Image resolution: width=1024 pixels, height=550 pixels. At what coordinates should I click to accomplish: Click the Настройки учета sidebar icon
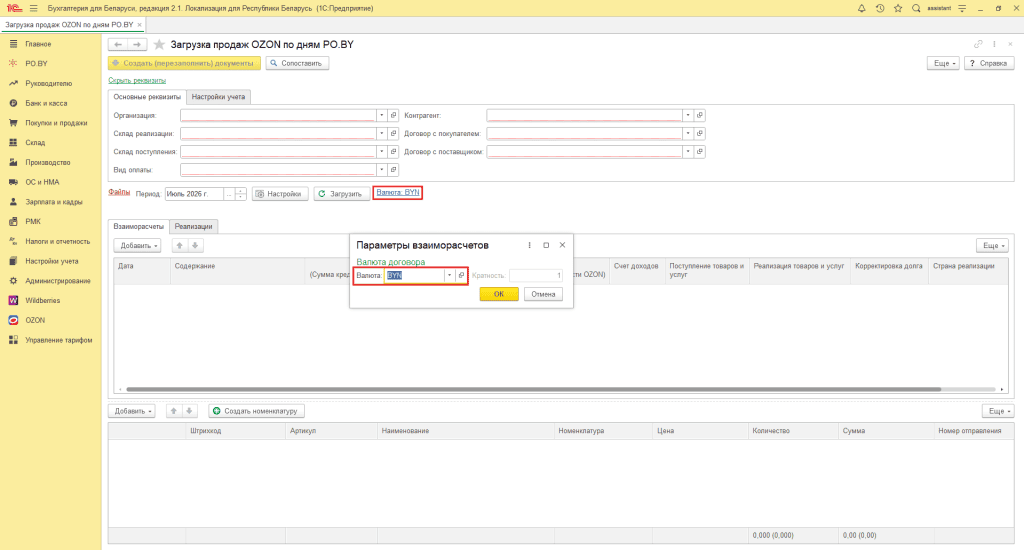(13, 261)
